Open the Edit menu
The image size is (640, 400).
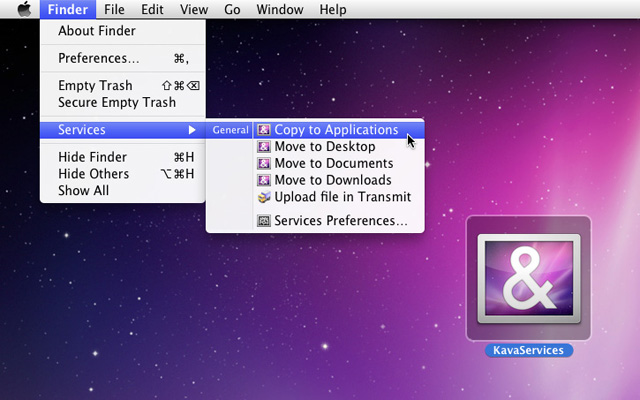[152, 10]
